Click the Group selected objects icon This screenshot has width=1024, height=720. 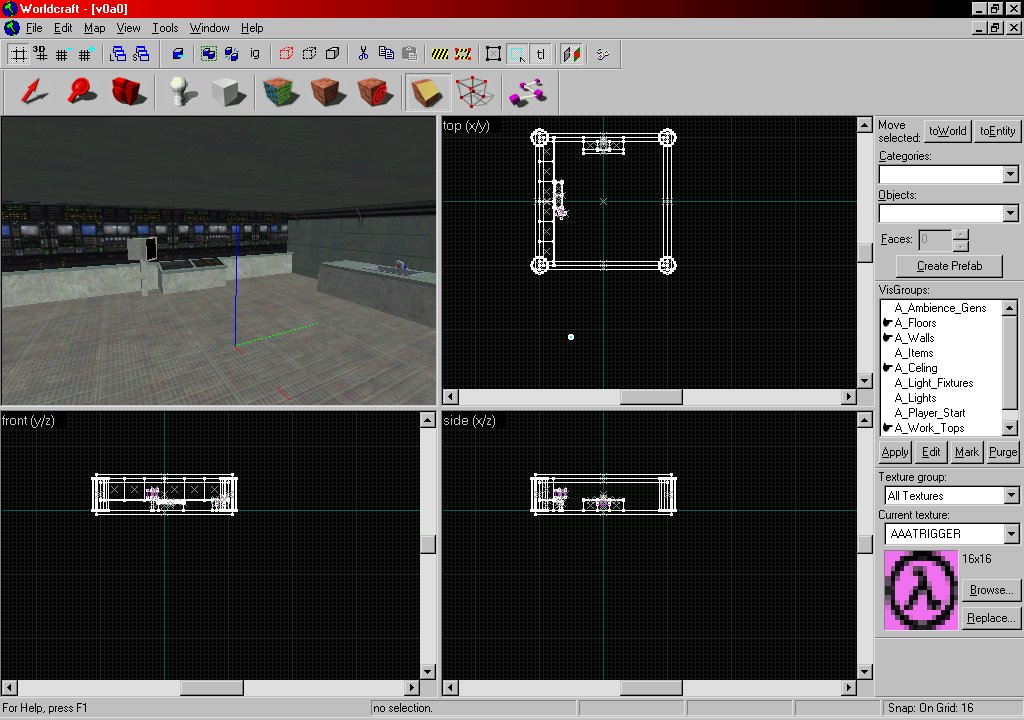point(209,54)
